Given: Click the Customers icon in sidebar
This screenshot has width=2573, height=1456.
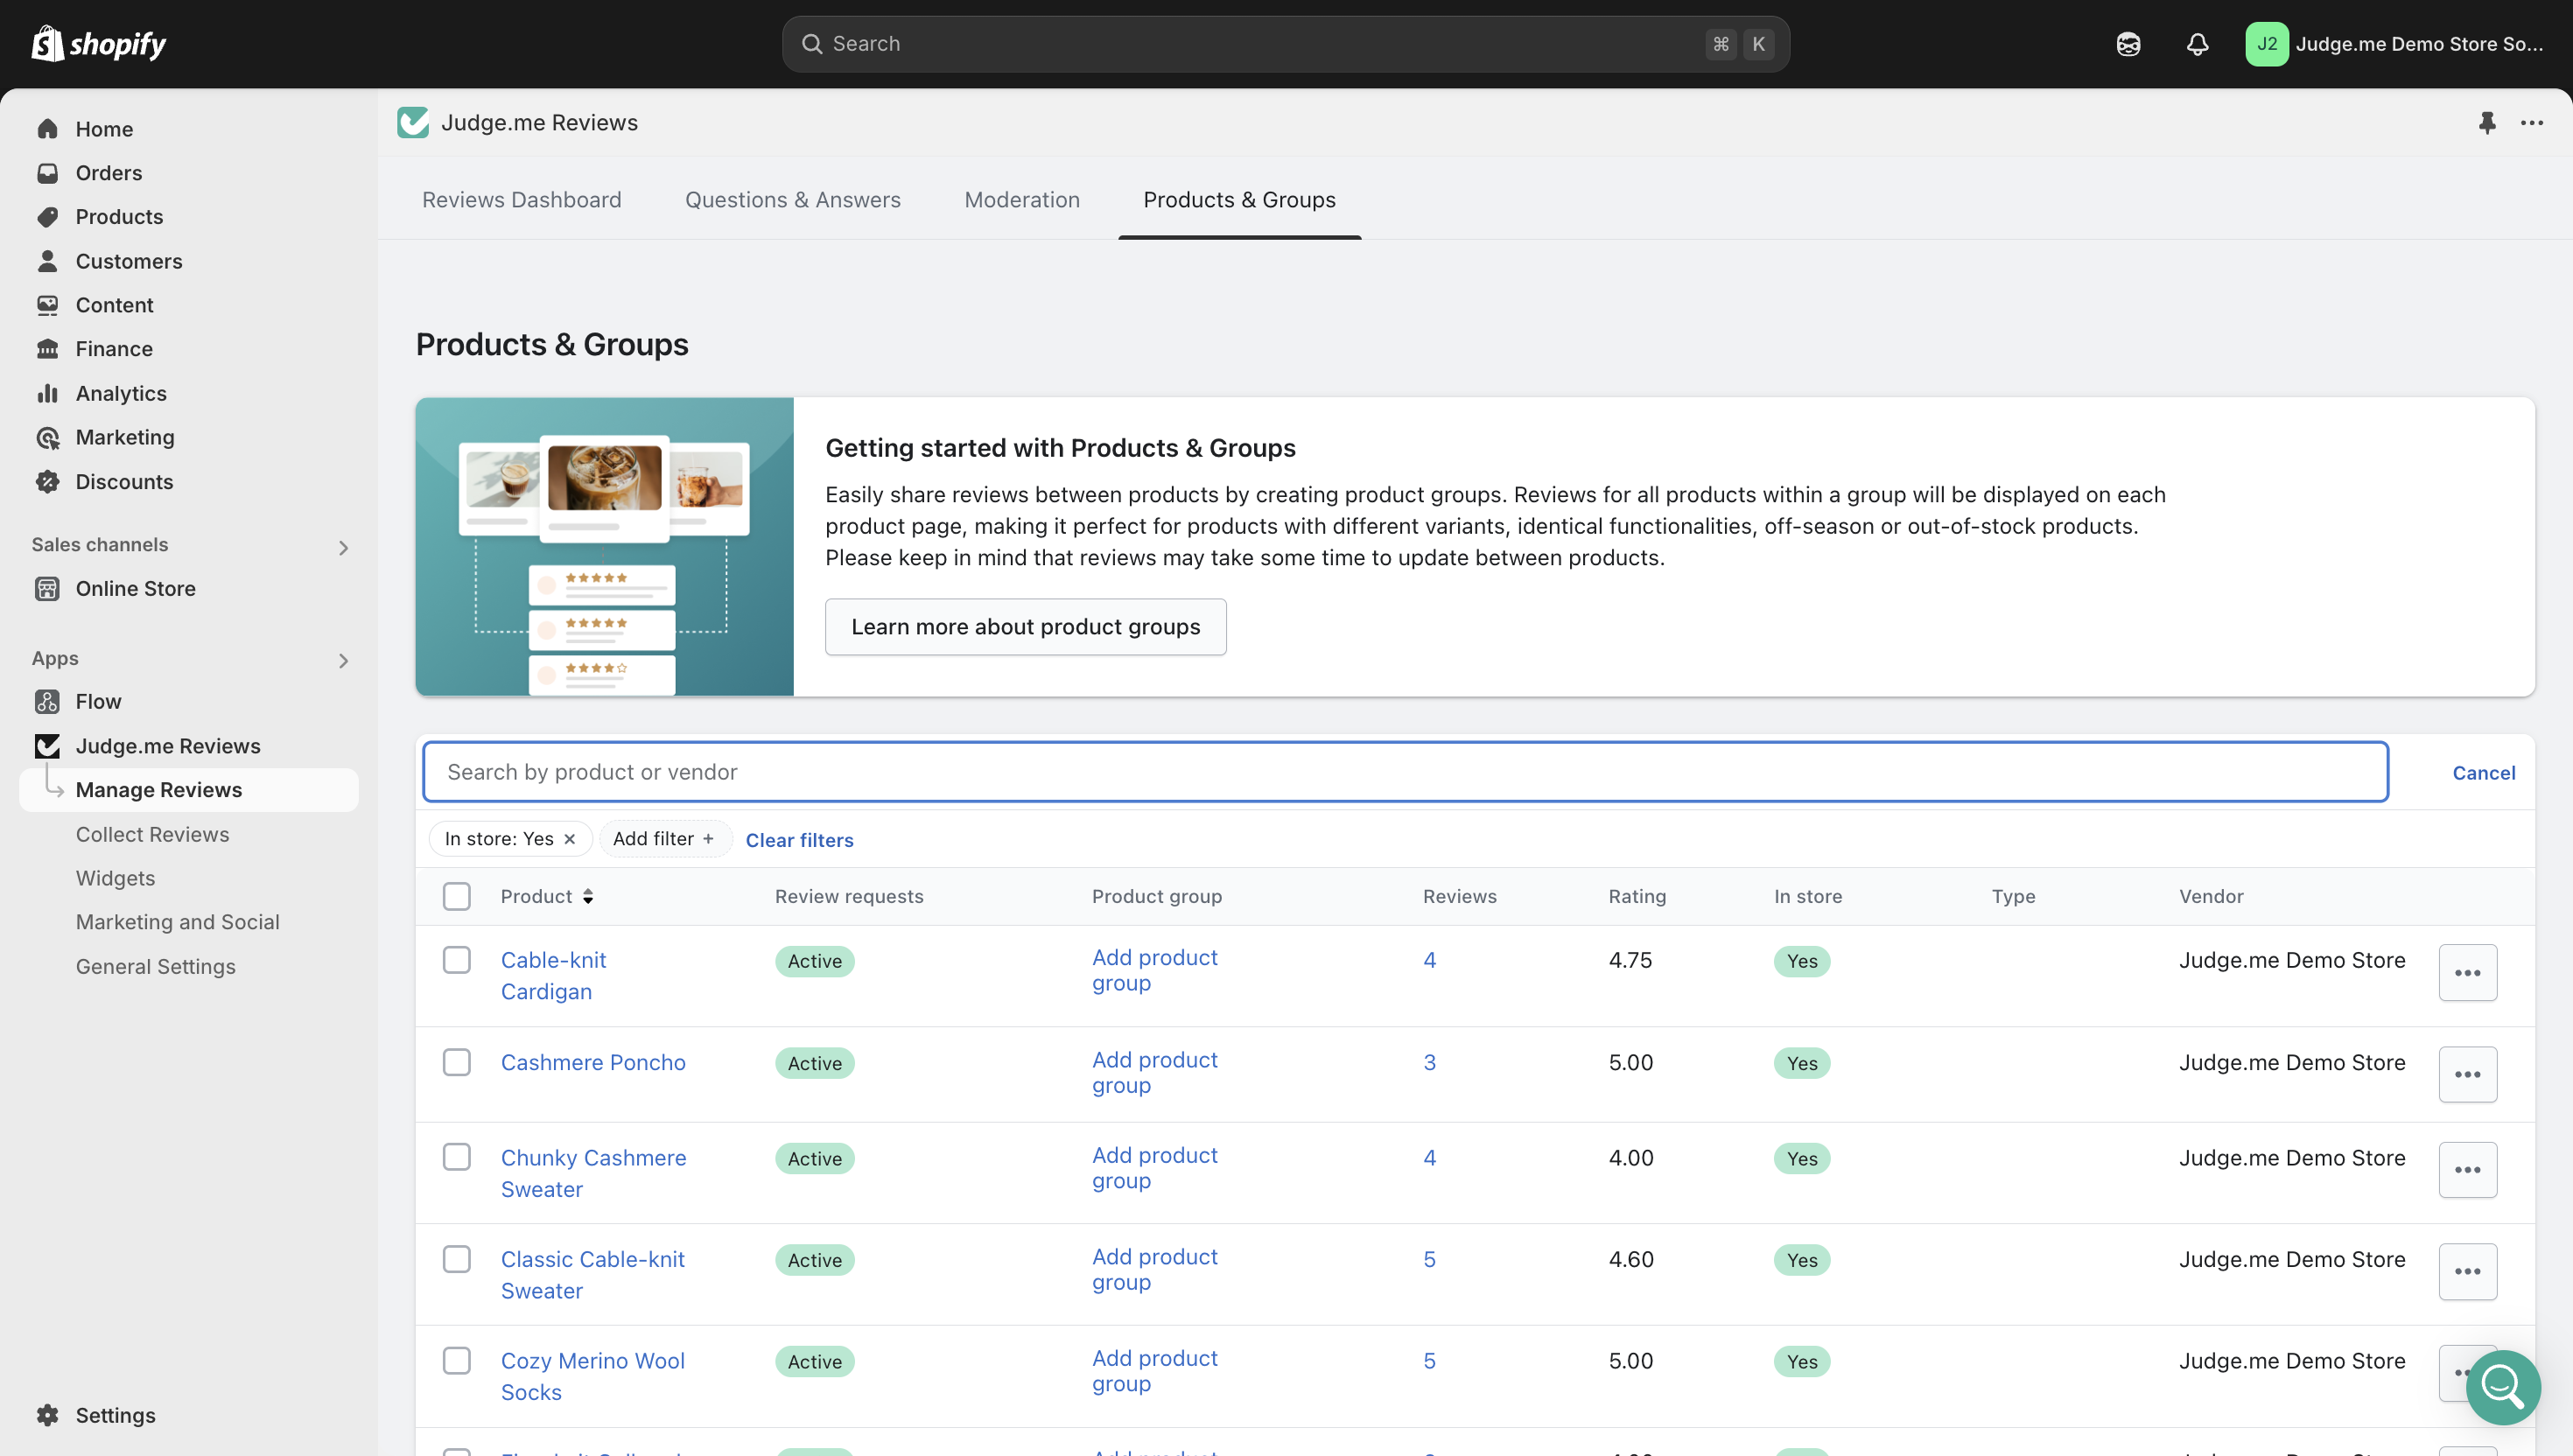Looking at the screenshot, I should tap(47, 261).
